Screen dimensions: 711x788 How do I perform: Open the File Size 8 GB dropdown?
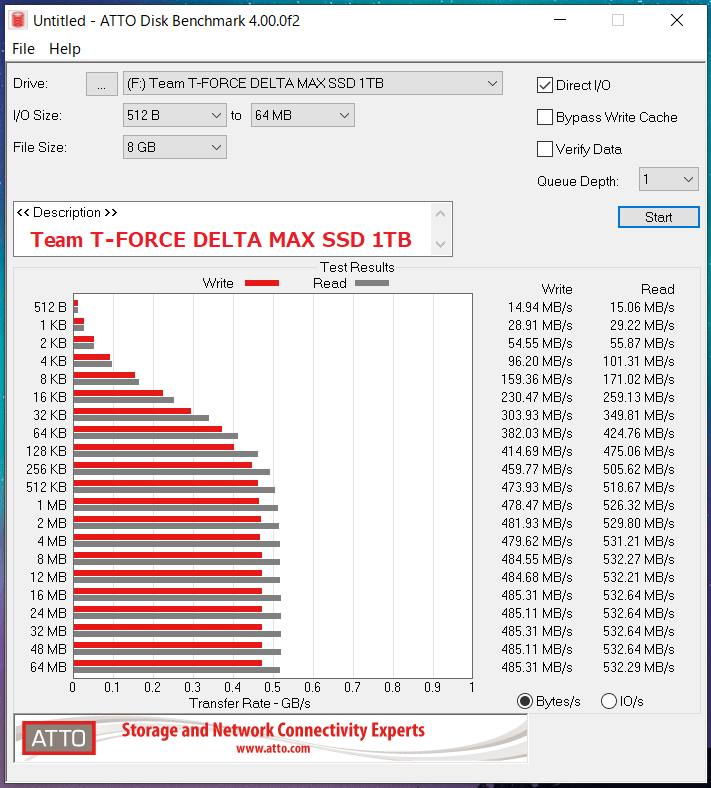174,148
